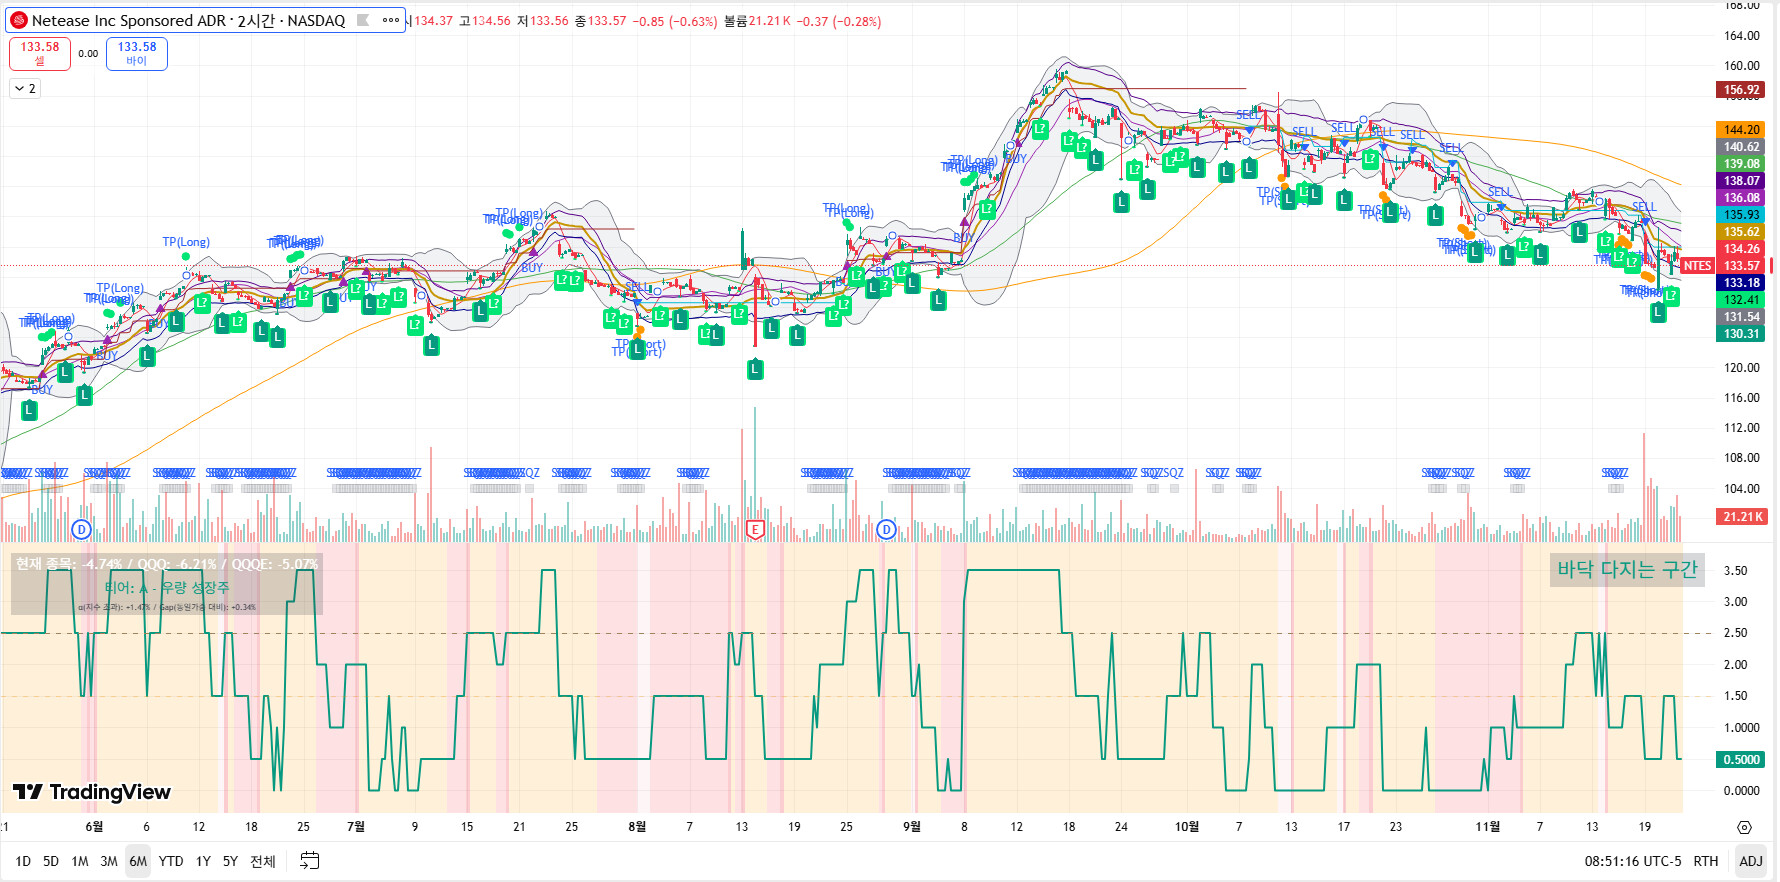The height and width of the screenshot is (882, 1780).
Task: Switch to the YTD date range
Action: [171, 861]
